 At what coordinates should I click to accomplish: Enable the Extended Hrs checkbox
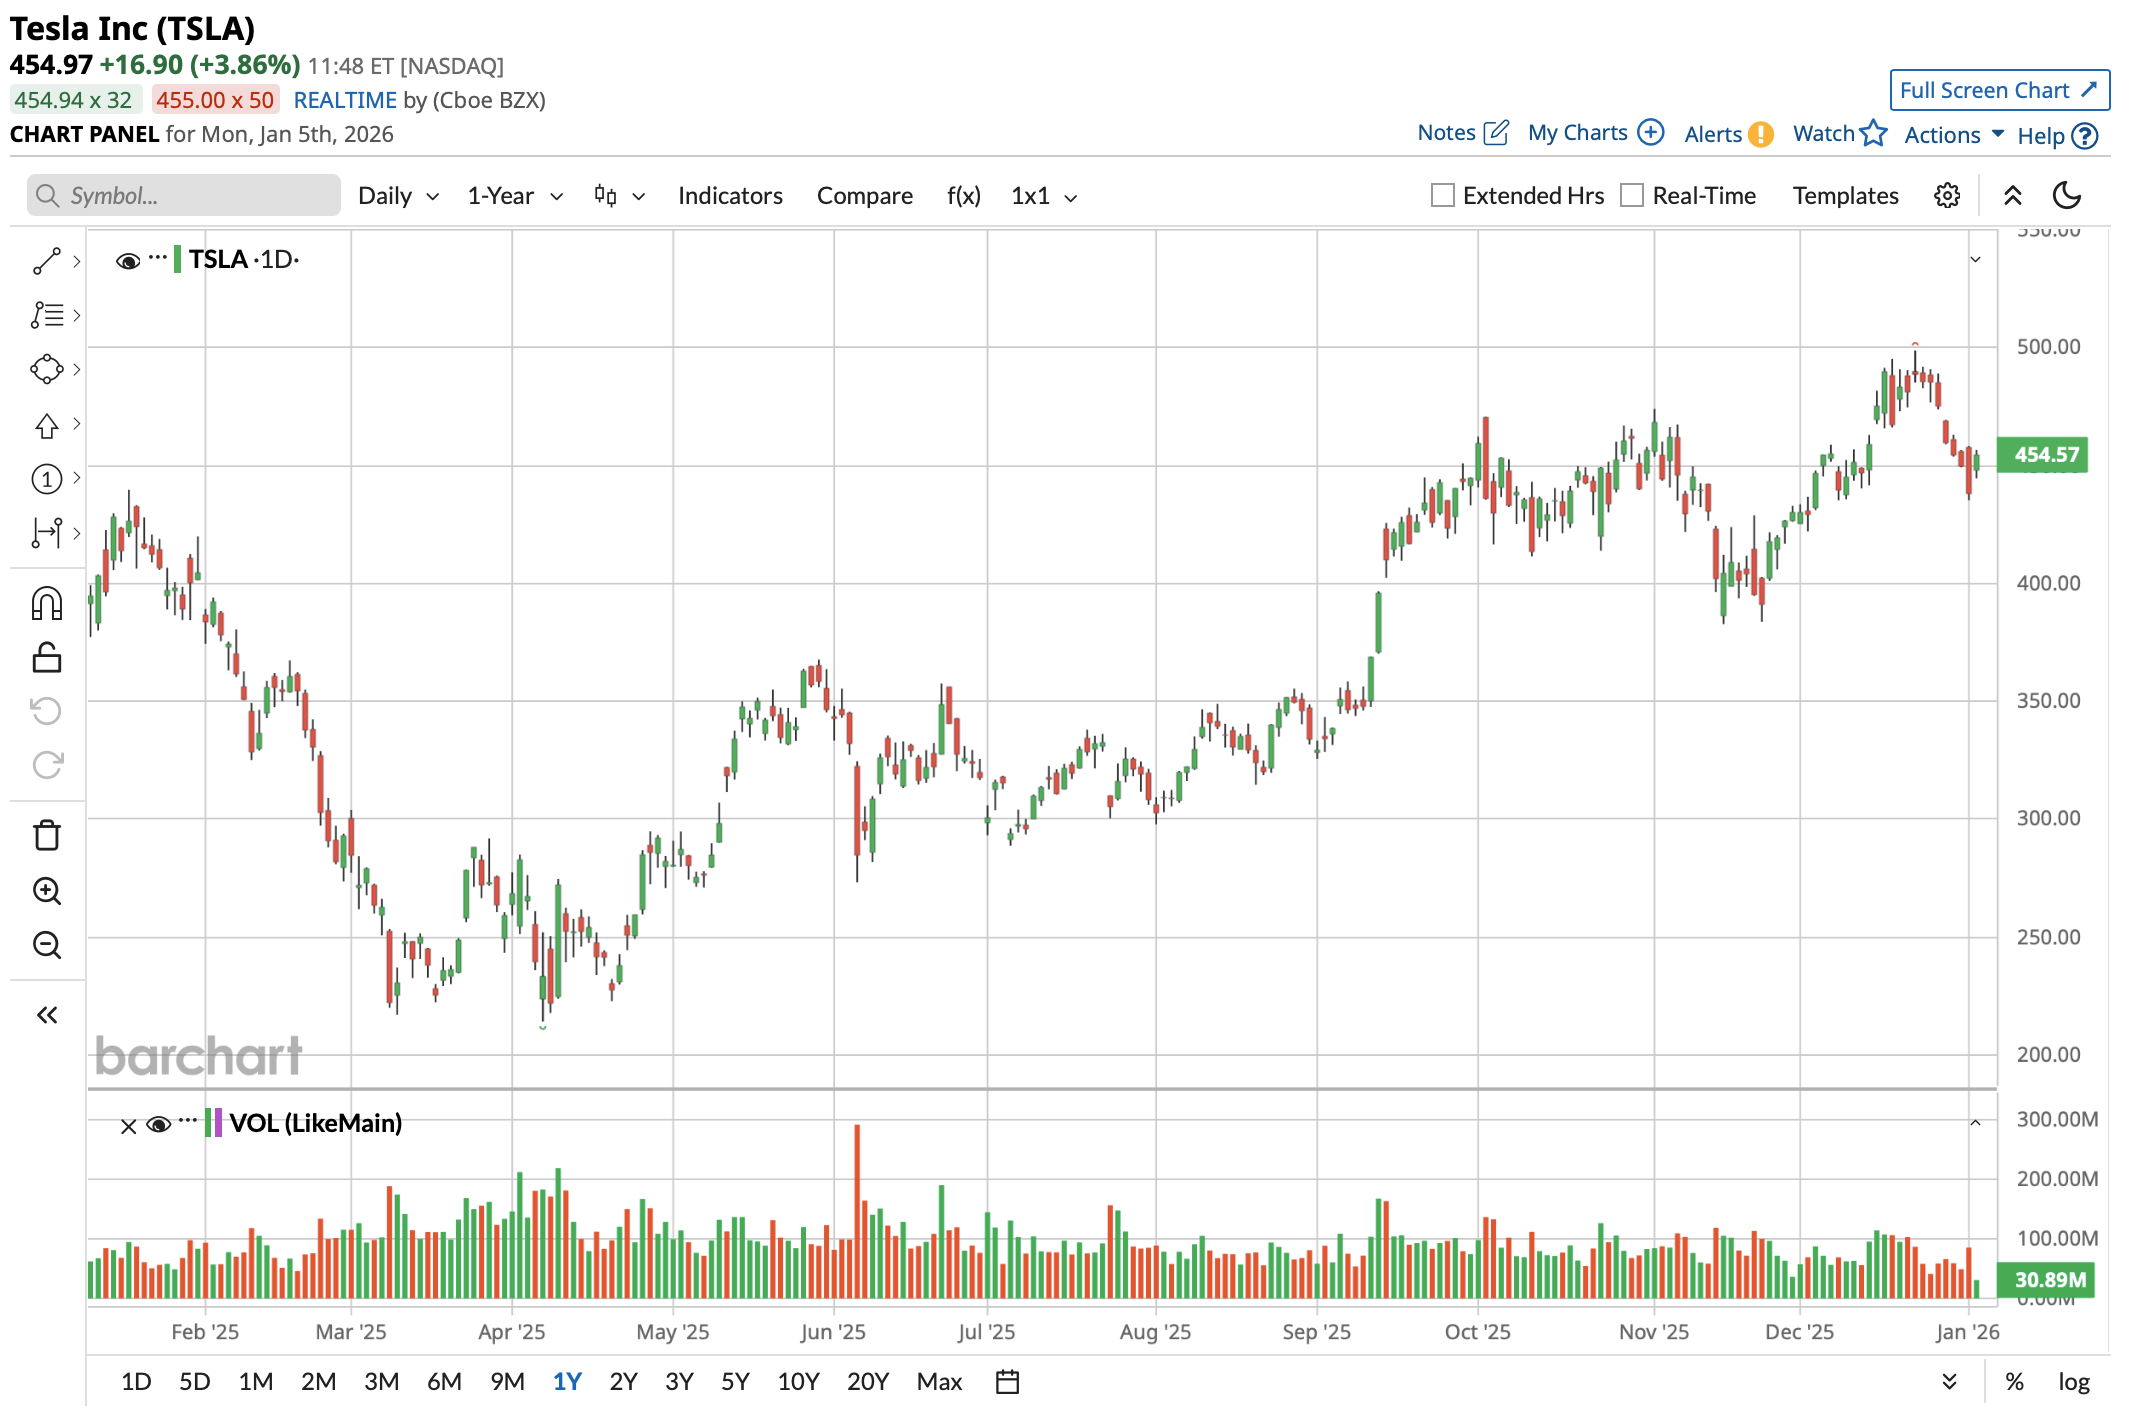click(1442, 196)
